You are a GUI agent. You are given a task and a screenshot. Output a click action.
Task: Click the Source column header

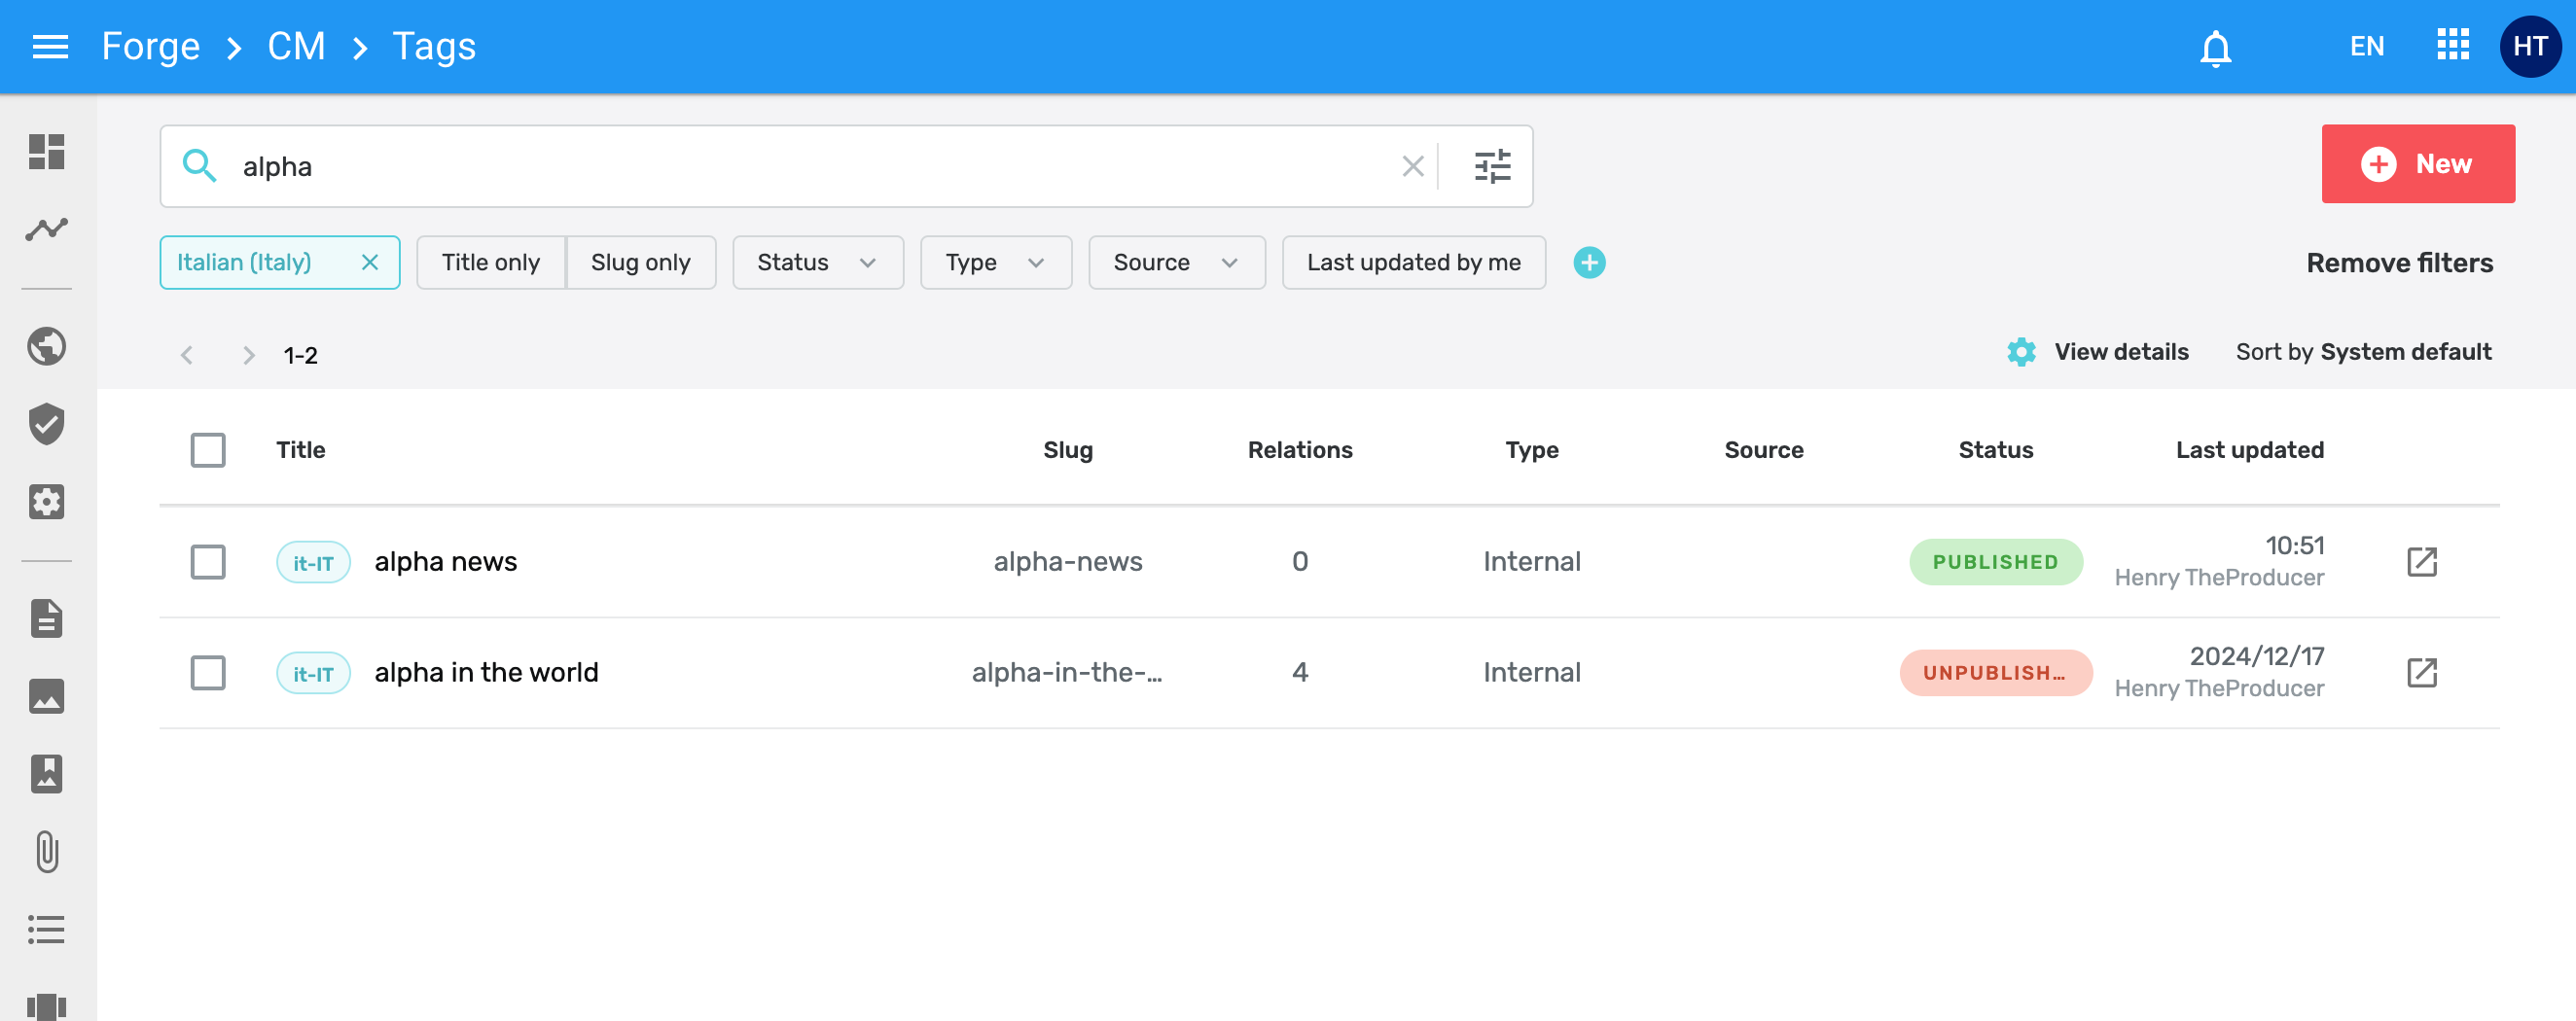coord(1763,450)
